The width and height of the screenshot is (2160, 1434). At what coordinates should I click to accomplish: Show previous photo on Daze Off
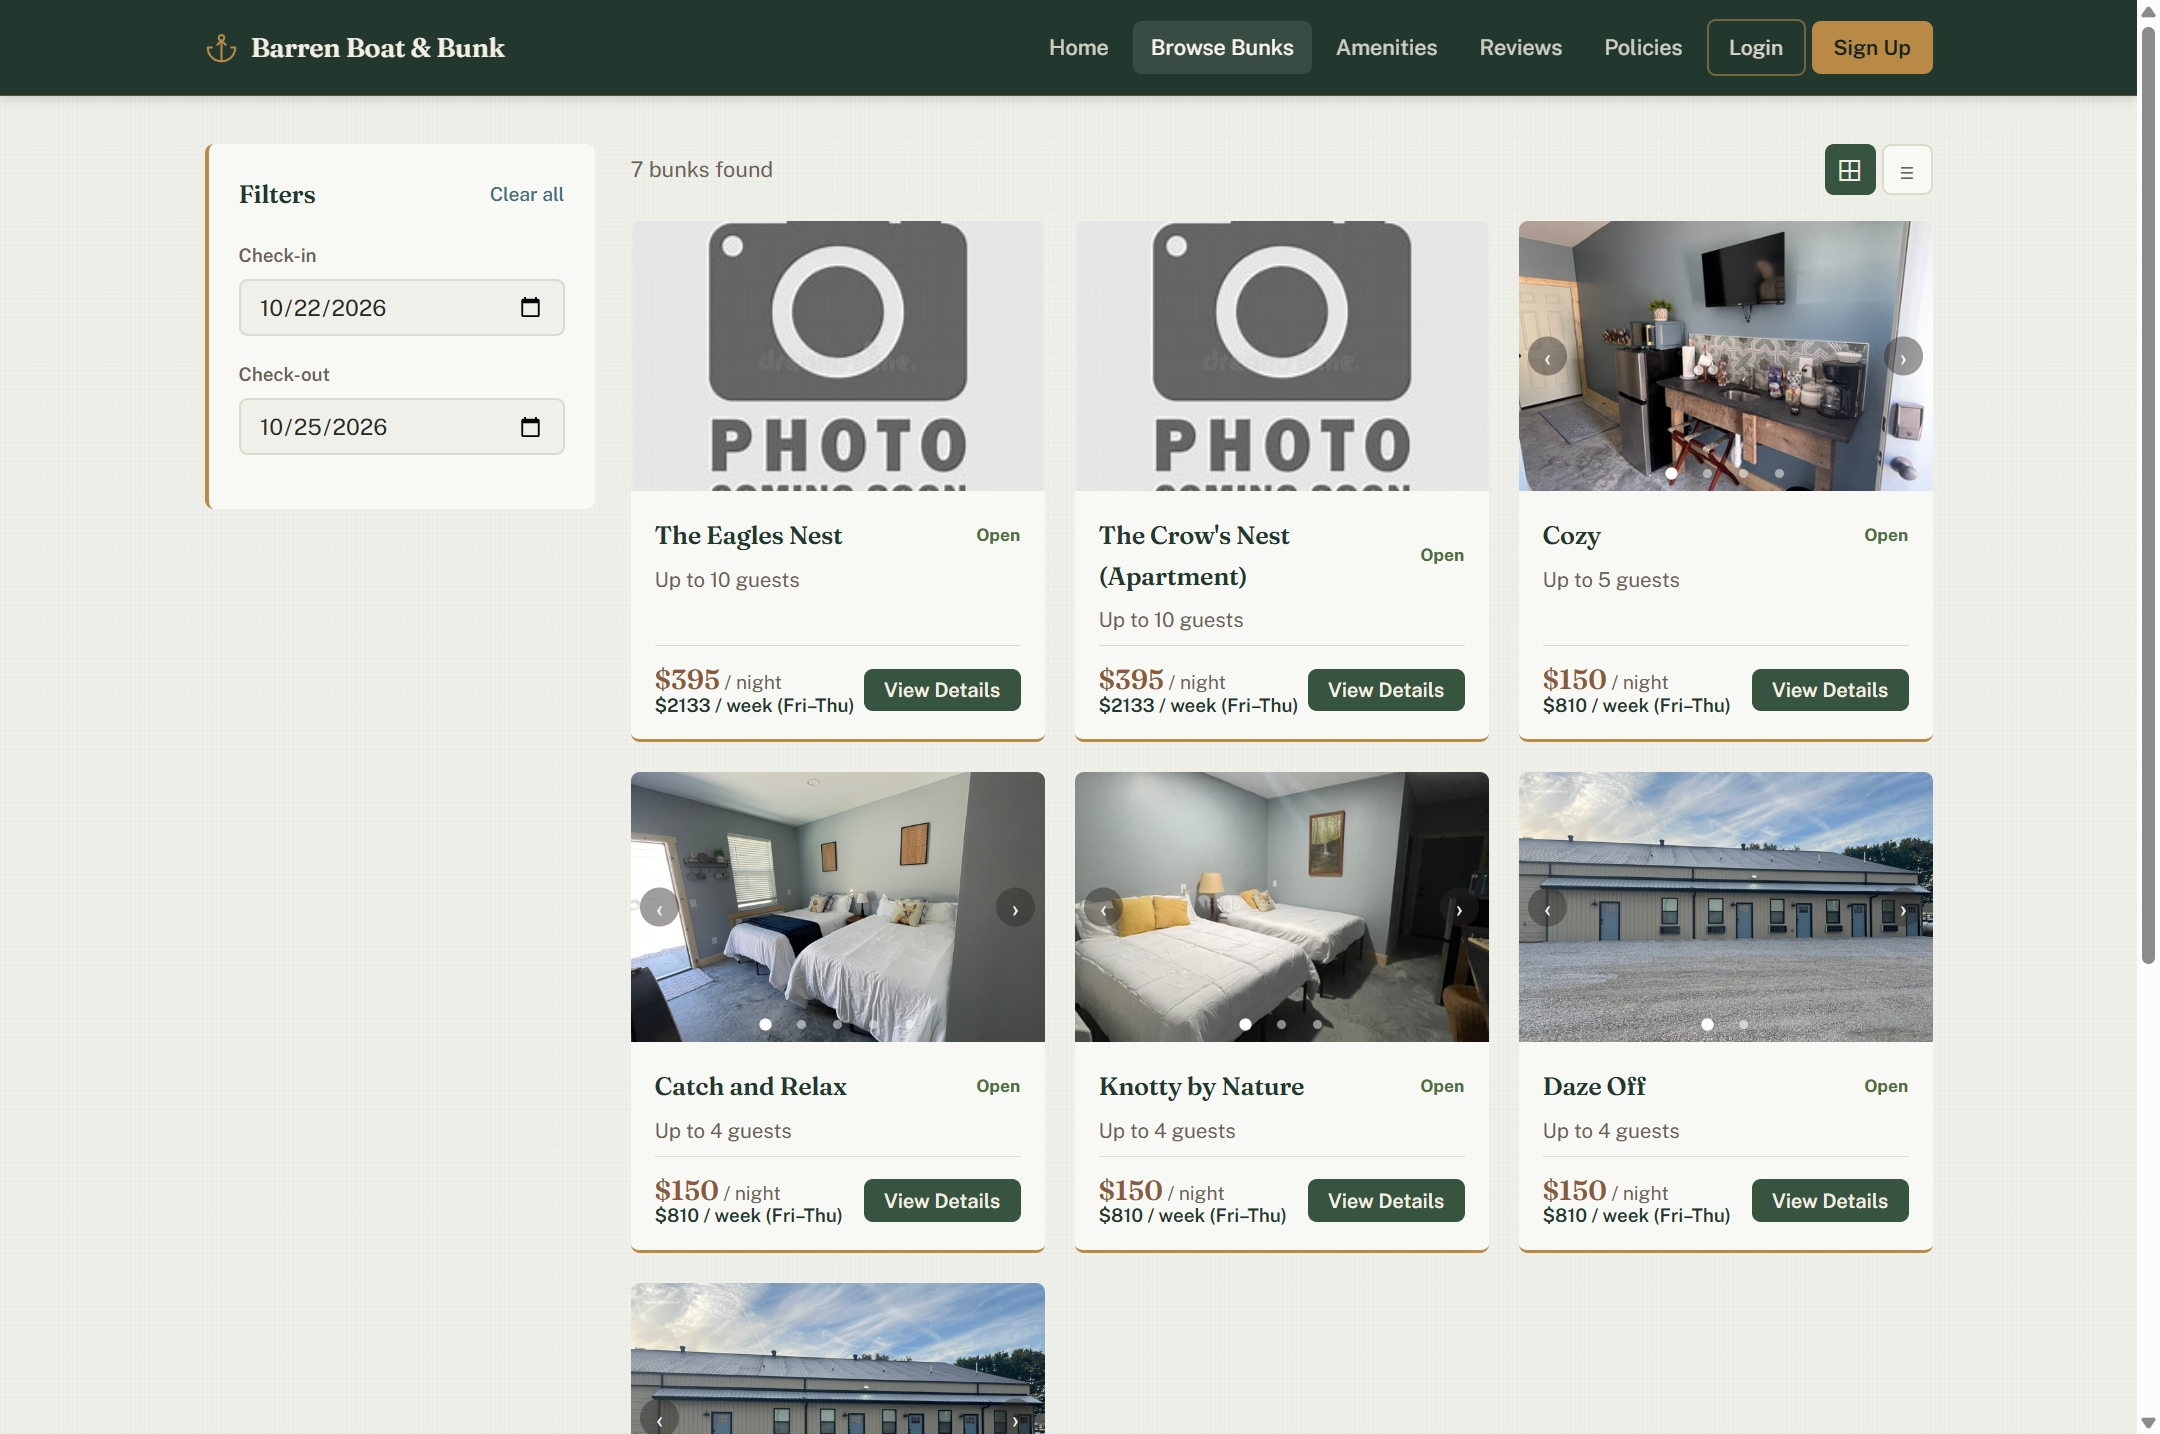[1547, 908]
